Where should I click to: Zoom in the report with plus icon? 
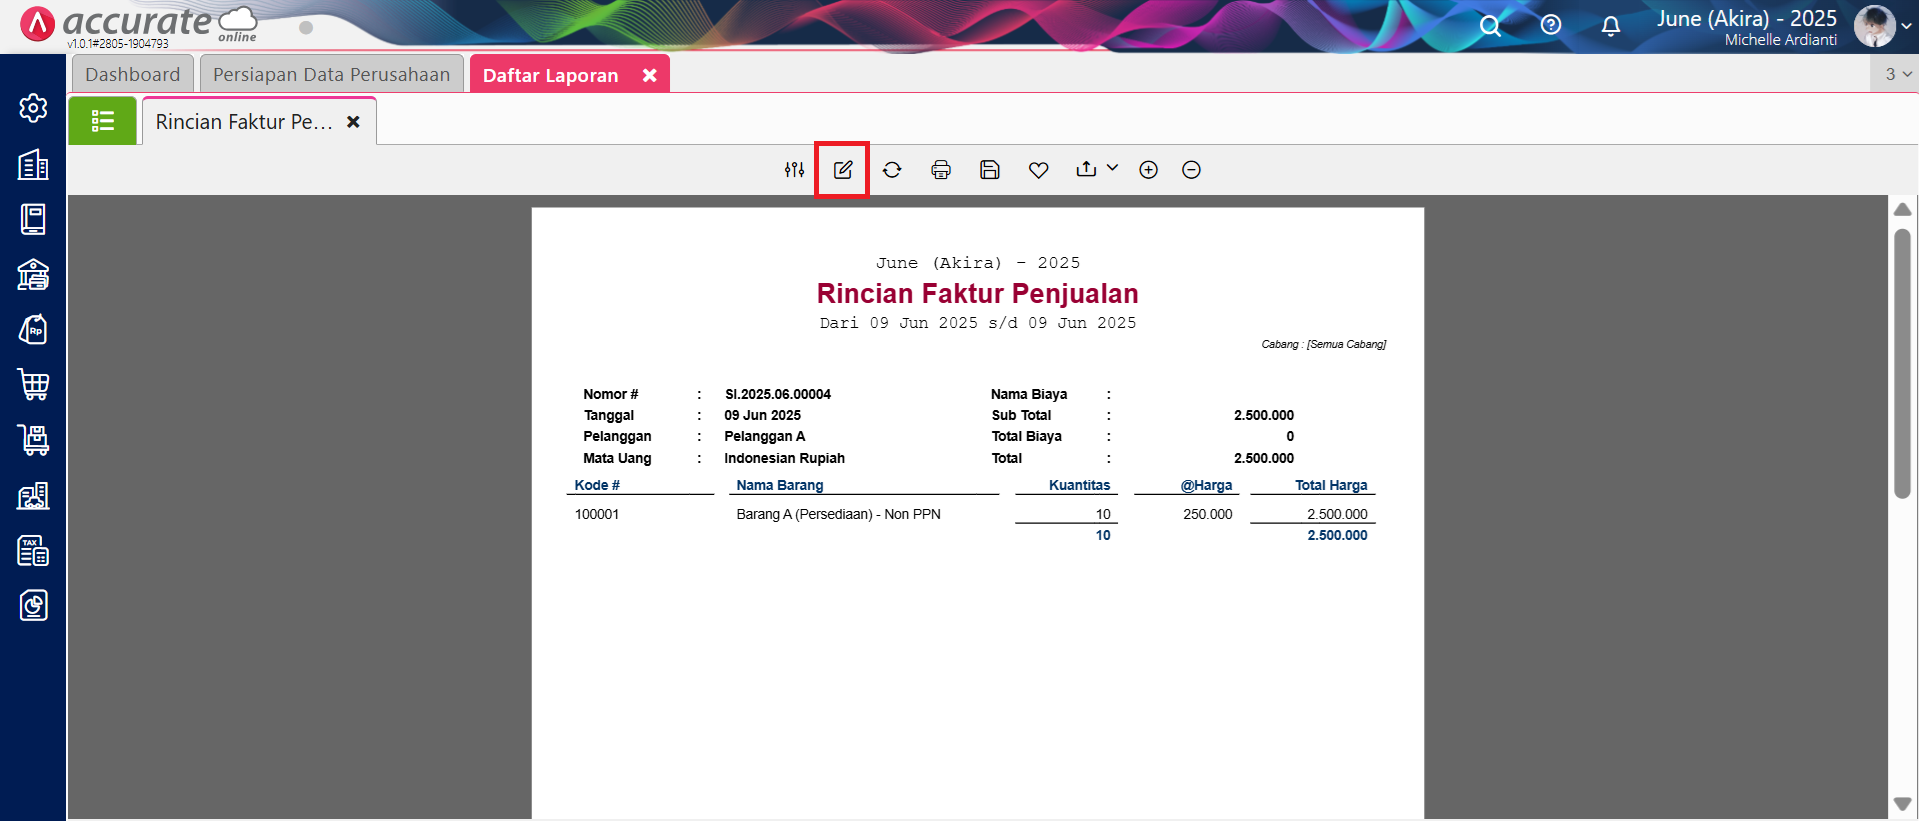point(1149,170)
